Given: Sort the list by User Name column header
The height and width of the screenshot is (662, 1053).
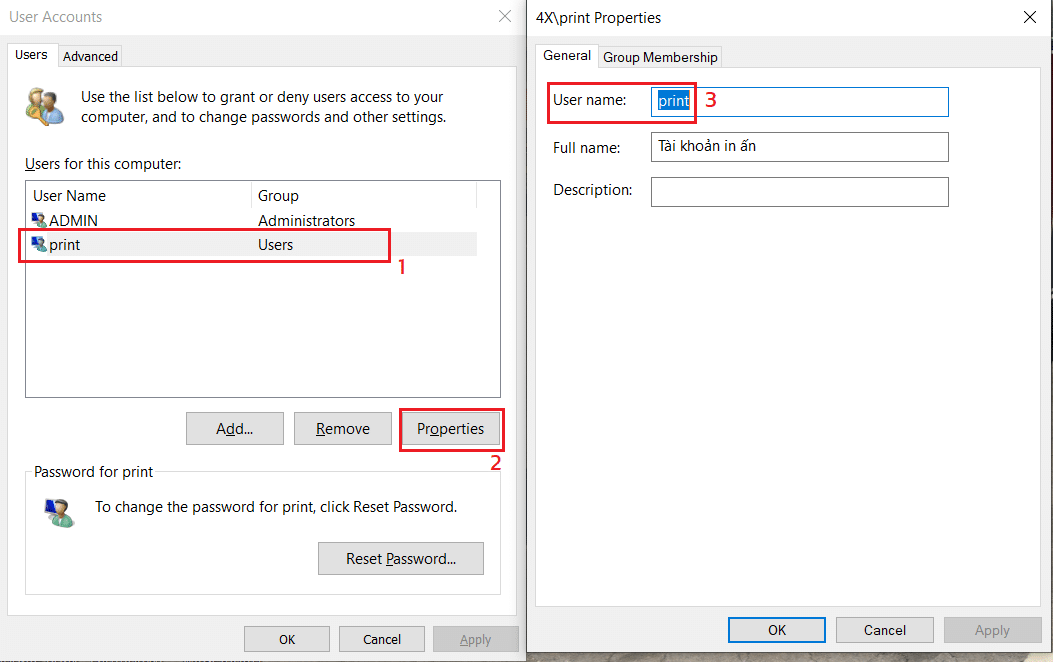Looking at the screenshot, I should coord(138,196).
